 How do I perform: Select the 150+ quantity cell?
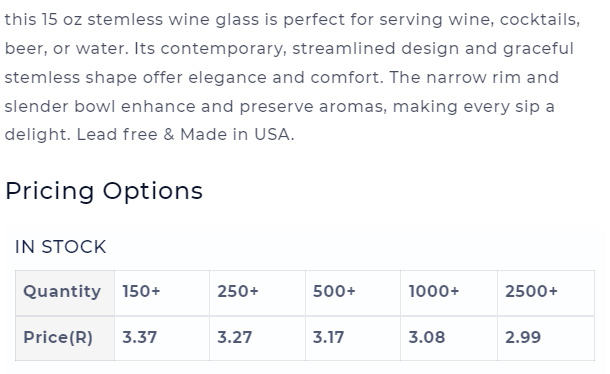coord(162,293)
